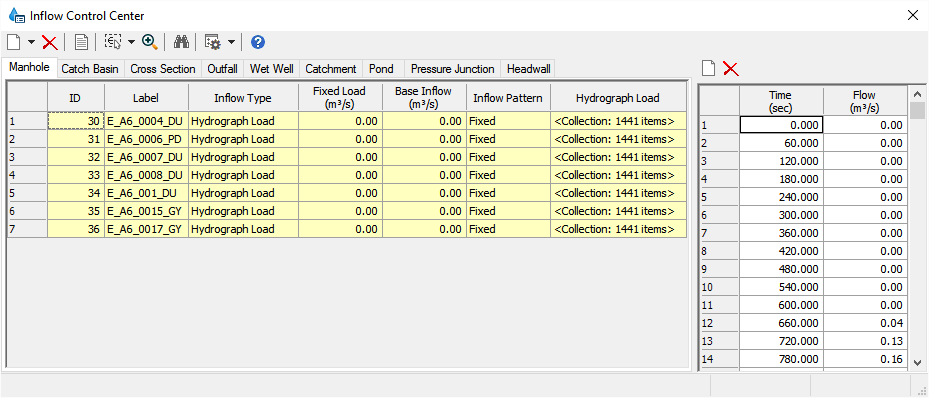Click Base Inflow cell for ID 36
This screenshot has height=398, width=929.
[x=424, y=229]
